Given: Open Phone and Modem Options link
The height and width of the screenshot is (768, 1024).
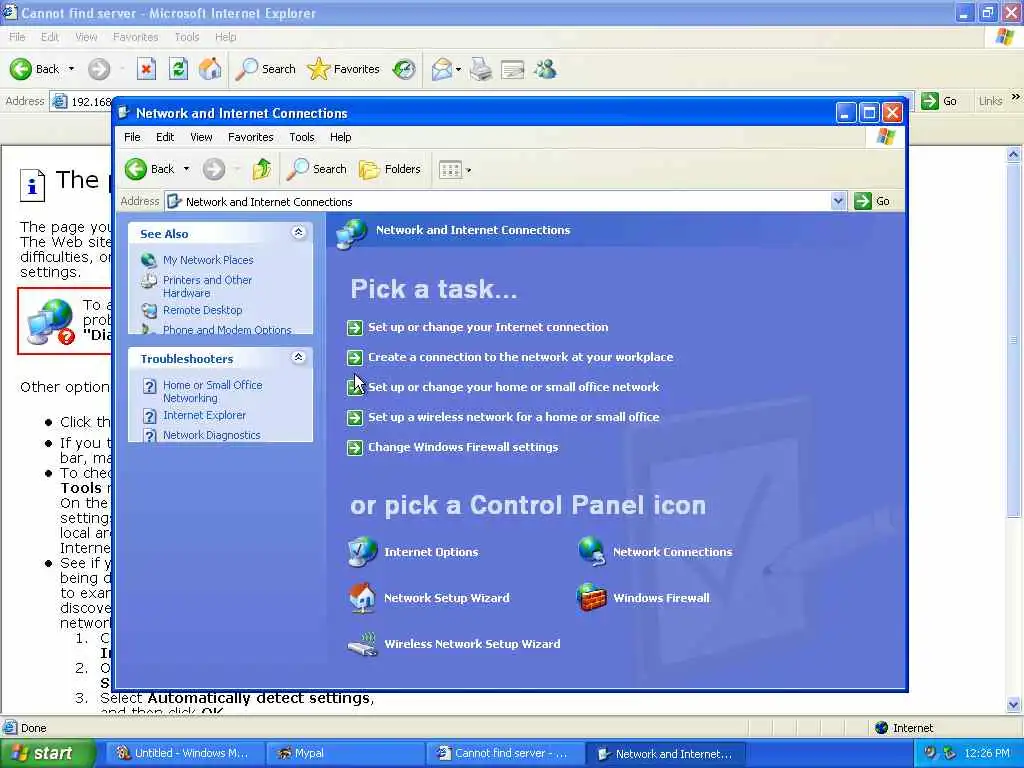Looking at the screenshot, I should click(x=227, y=330).
